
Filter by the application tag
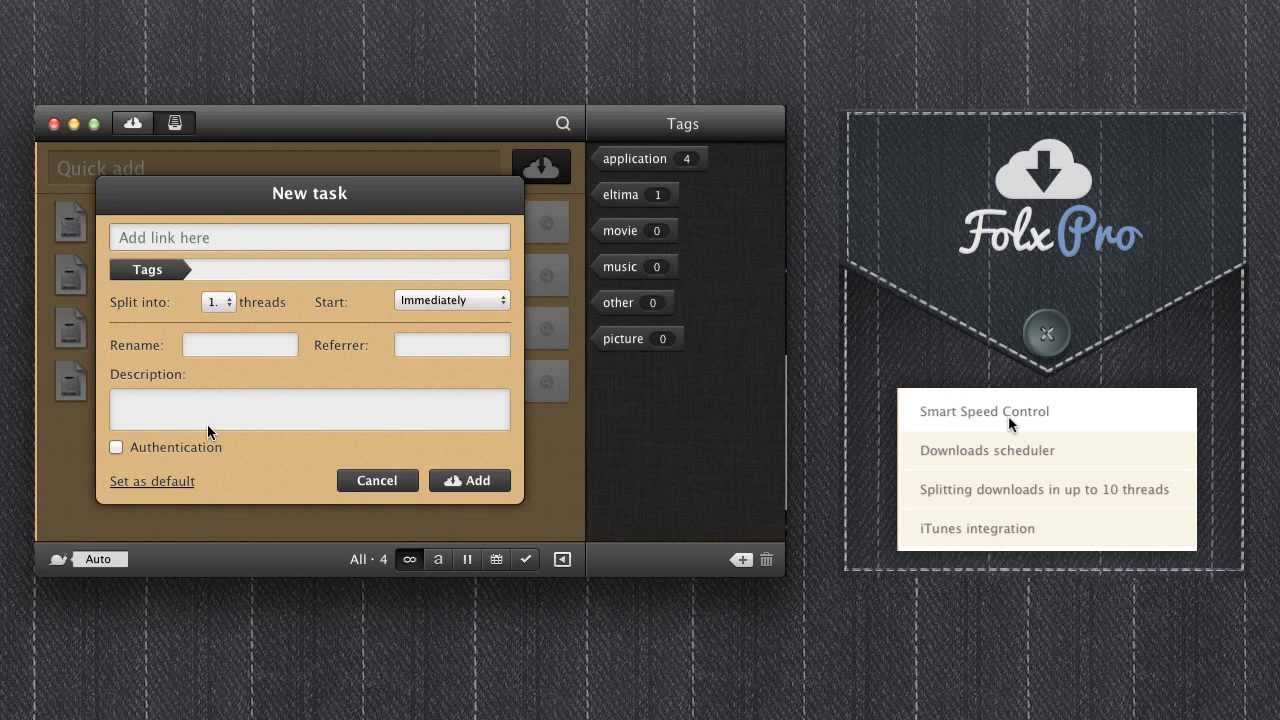tap(648, 159)
